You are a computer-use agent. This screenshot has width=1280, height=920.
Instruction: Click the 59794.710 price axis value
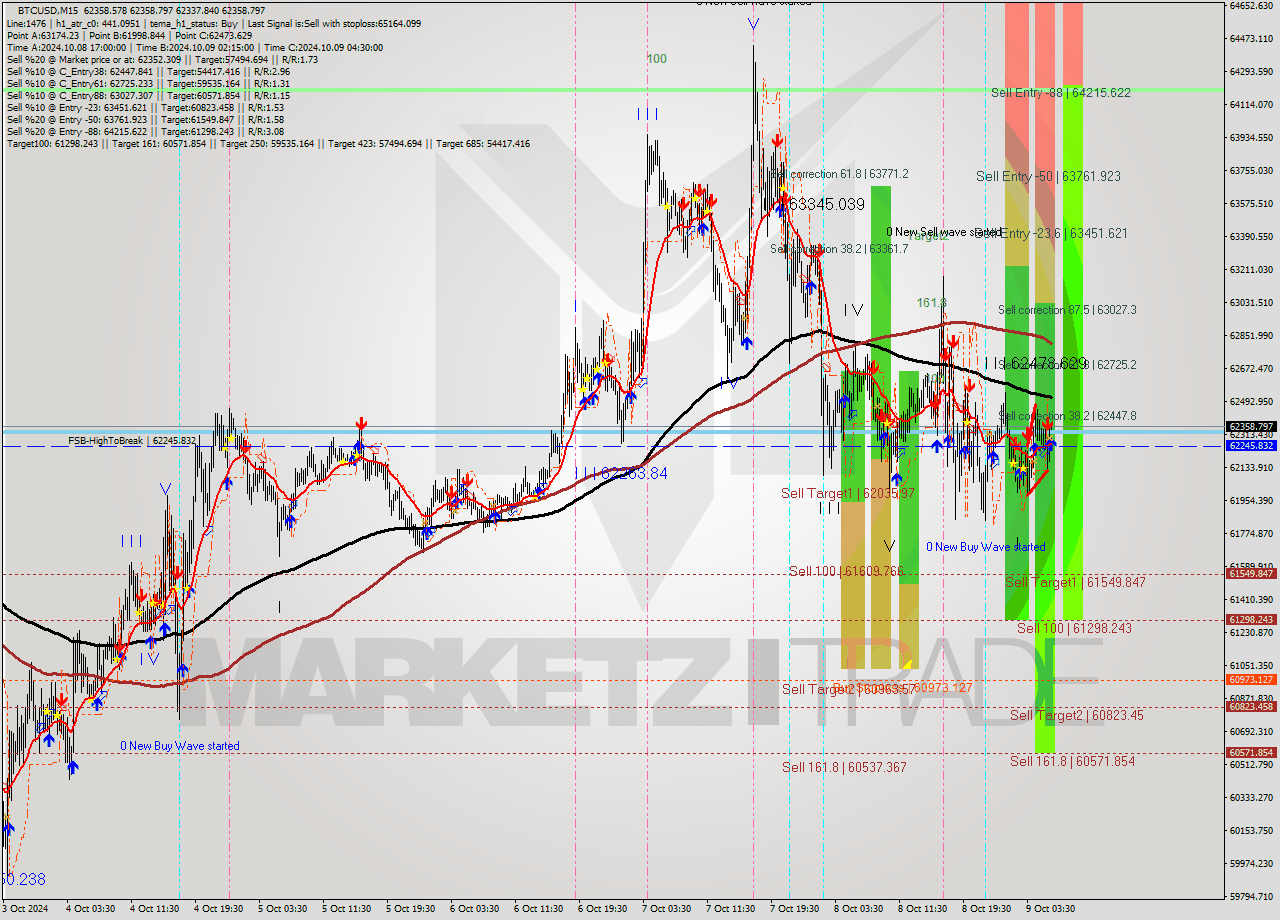(1250, 896)
